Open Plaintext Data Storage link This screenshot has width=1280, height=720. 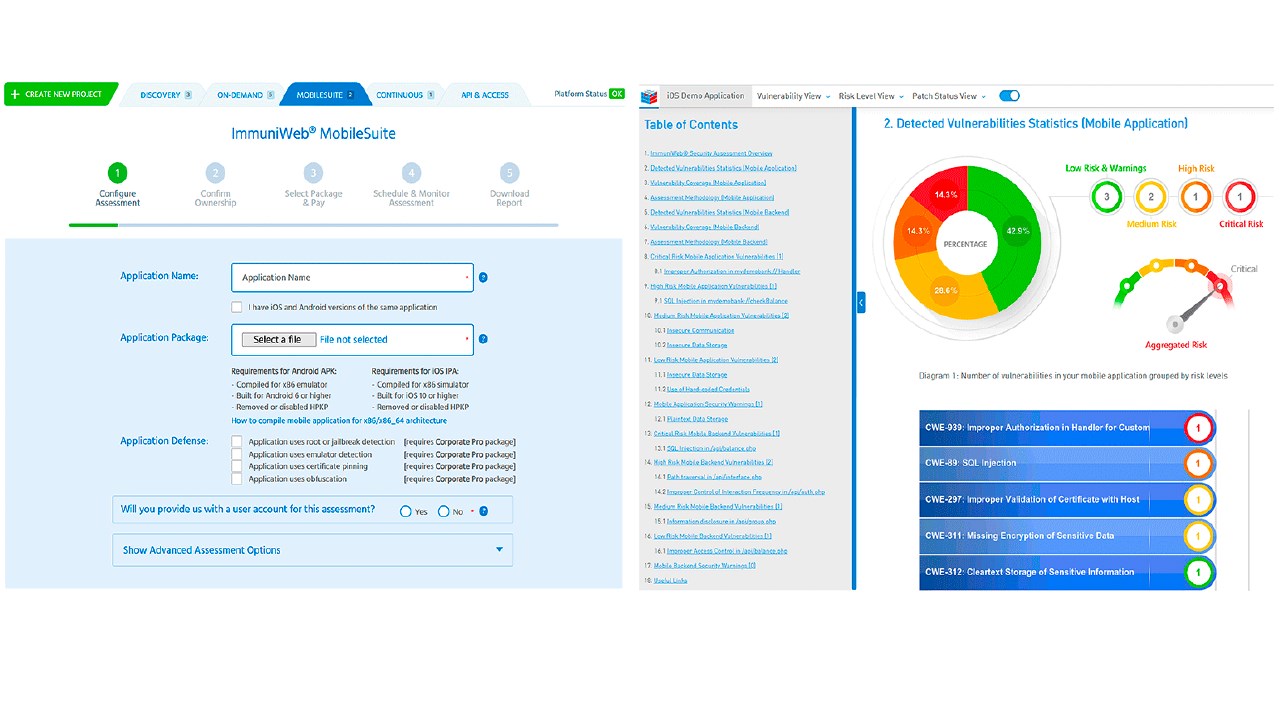point(697,418)
